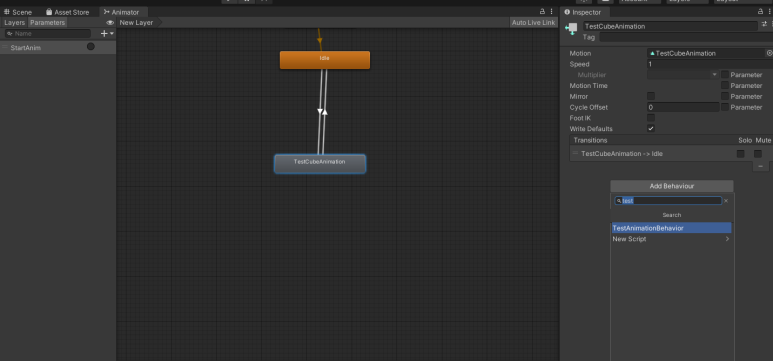
Task: Open the Multiplier parameter dropdown
Action: 683,75
